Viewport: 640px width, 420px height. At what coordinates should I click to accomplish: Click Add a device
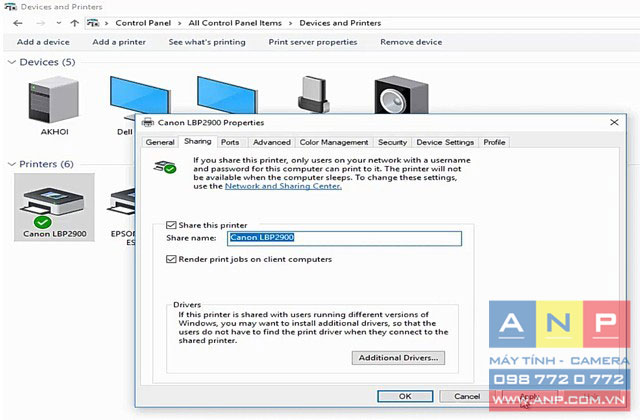[43, 42]
